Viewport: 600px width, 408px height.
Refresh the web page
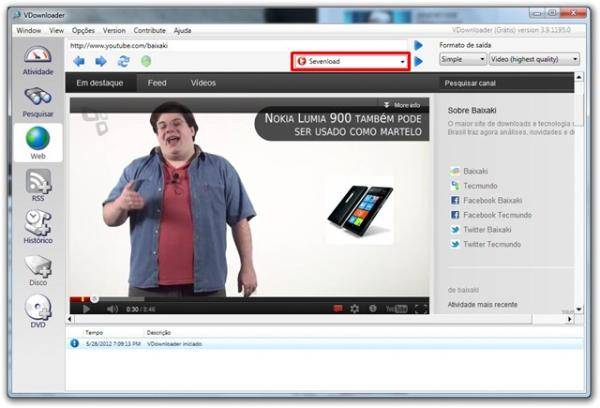pyautogui.click(x=123, y=61)
